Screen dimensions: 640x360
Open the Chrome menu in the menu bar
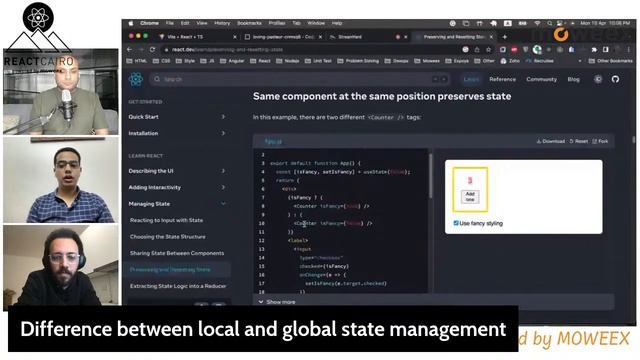point(149,23)
